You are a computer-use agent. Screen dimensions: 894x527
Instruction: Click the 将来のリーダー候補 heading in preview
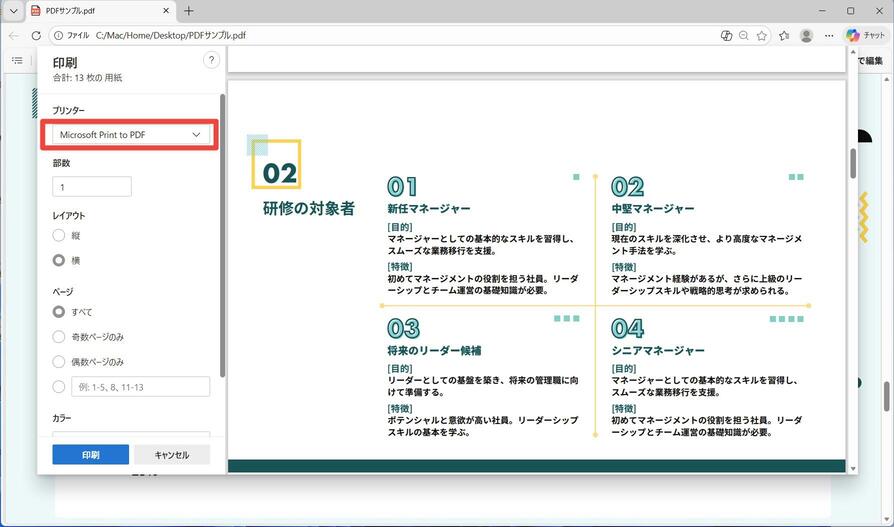coord(434,350)
